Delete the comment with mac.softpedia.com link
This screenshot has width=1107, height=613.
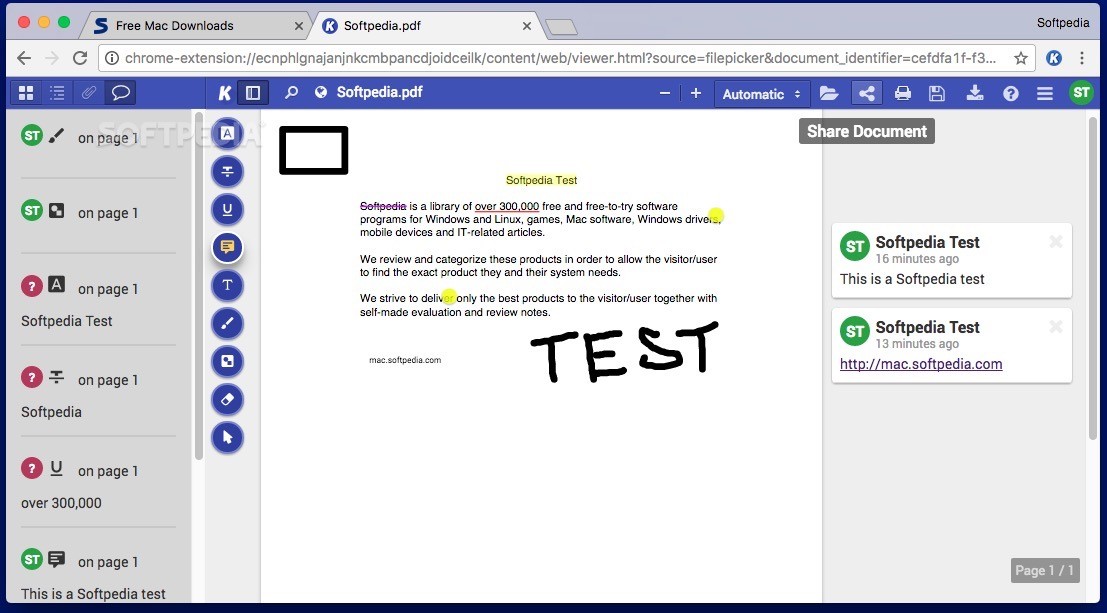(1055, 326)
